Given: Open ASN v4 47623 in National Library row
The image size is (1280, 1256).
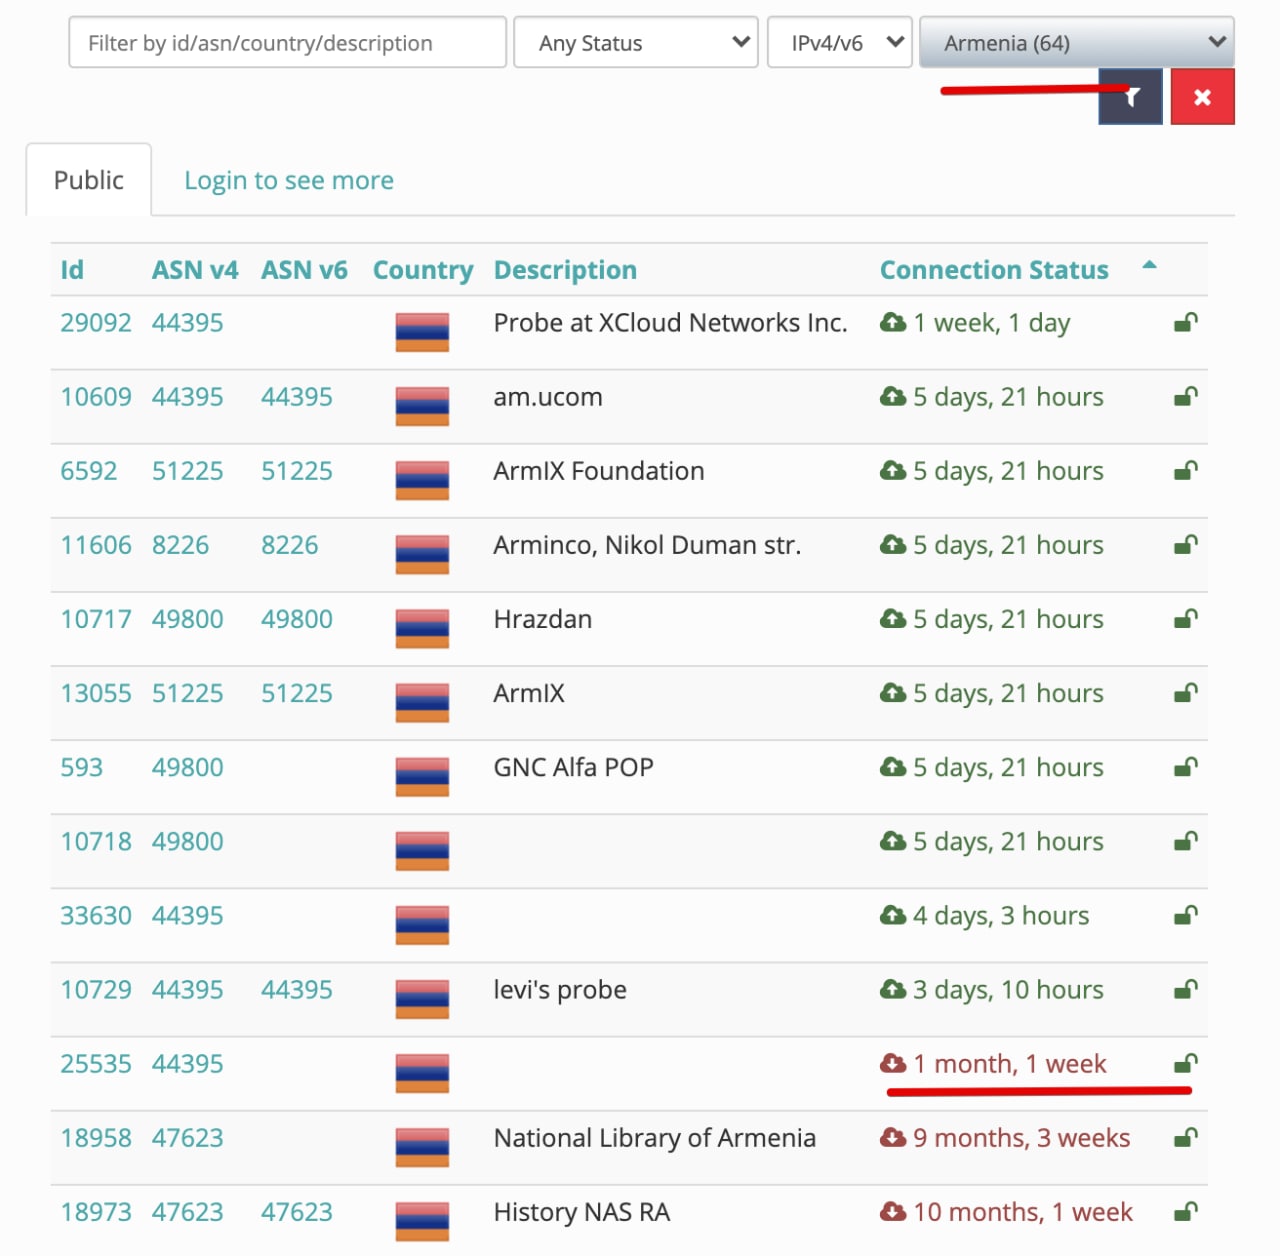Looking at the screenshot, I should (x=188, y=1137).
